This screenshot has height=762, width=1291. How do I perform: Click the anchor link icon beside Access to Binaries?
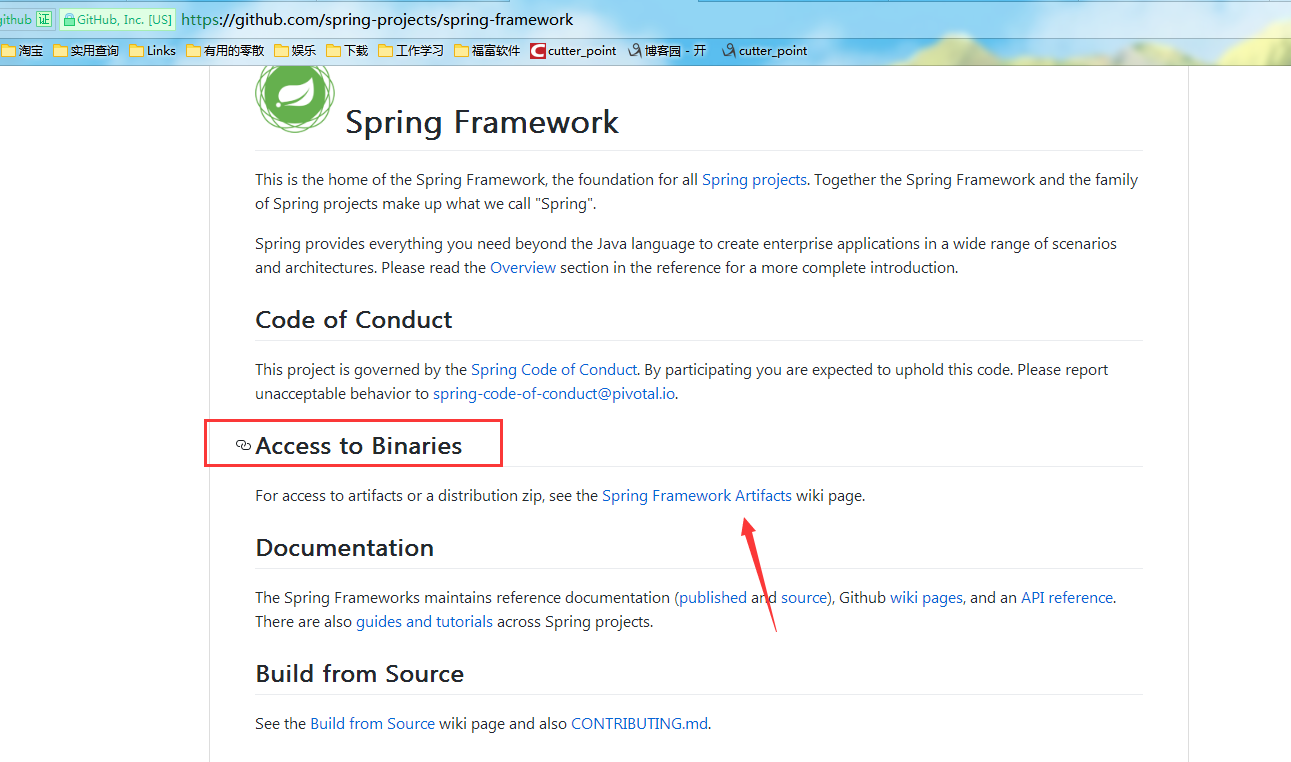point(243,445)
